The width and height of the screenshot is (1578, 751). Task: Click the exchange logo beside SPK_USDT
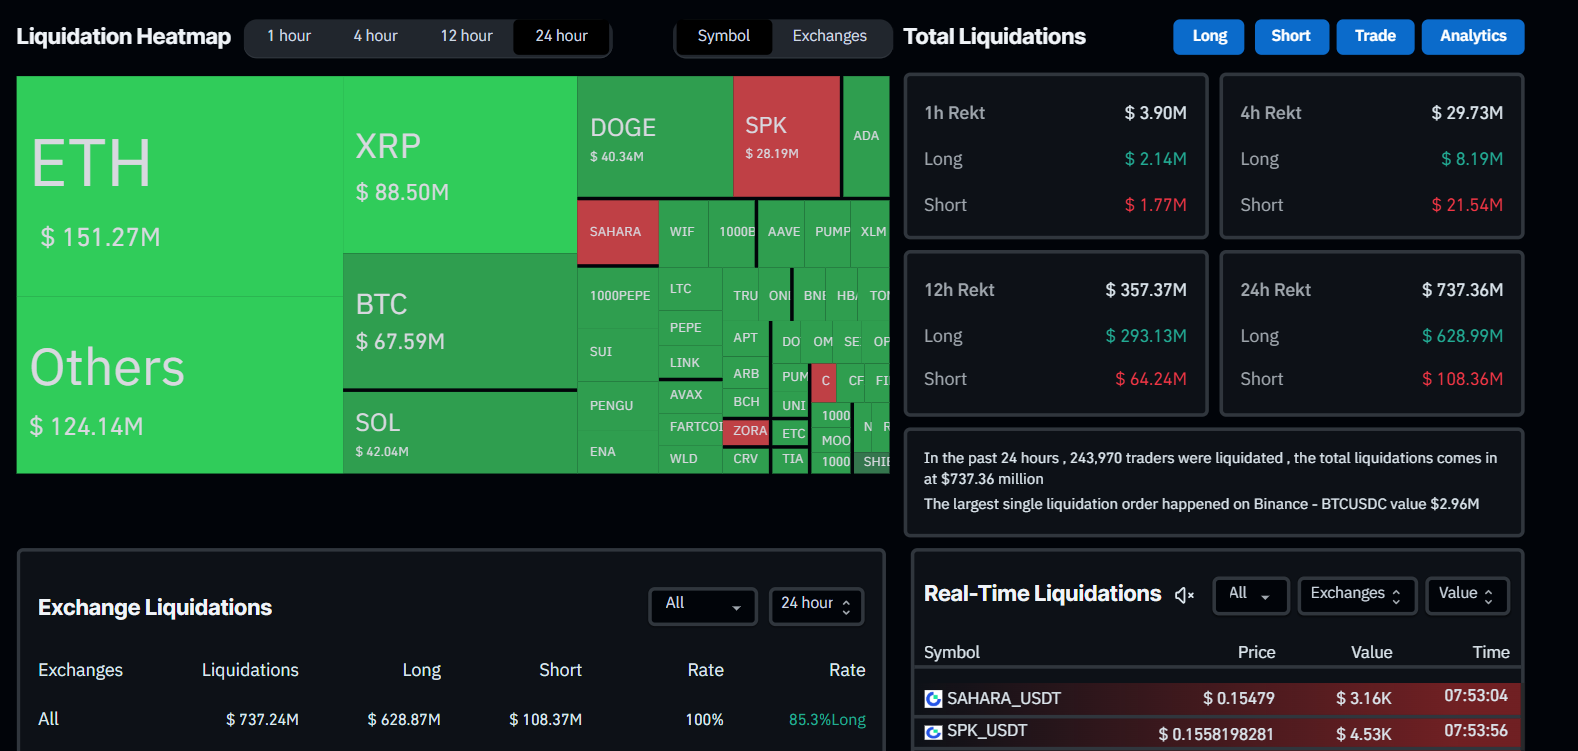click(933, 732)
